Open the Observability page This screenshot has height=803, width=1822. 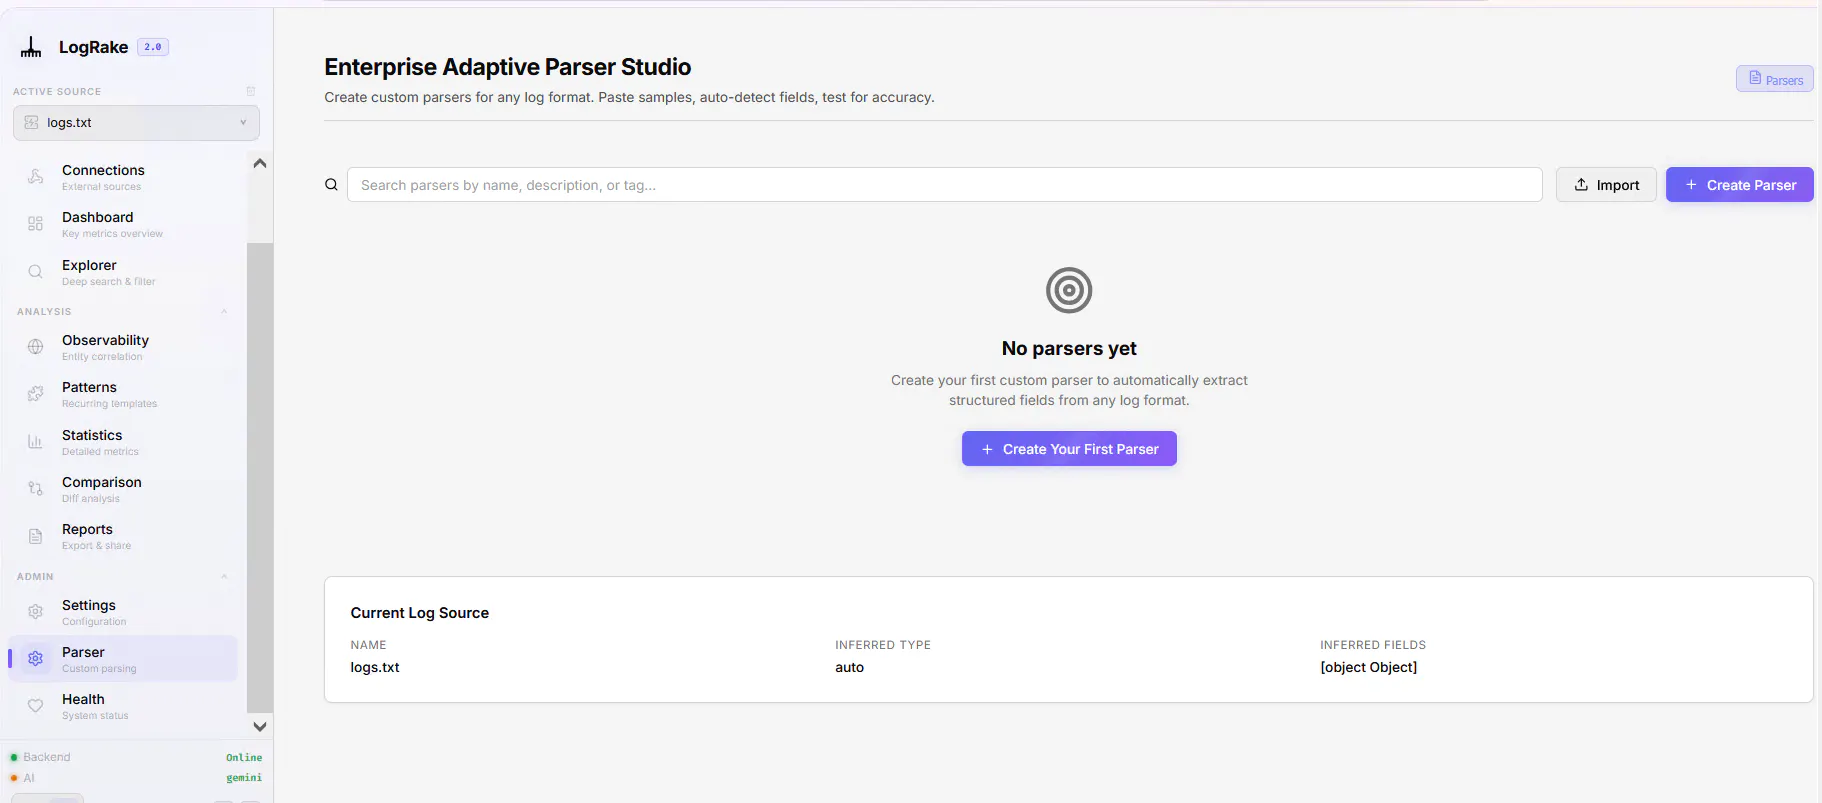tap(123, 347)
